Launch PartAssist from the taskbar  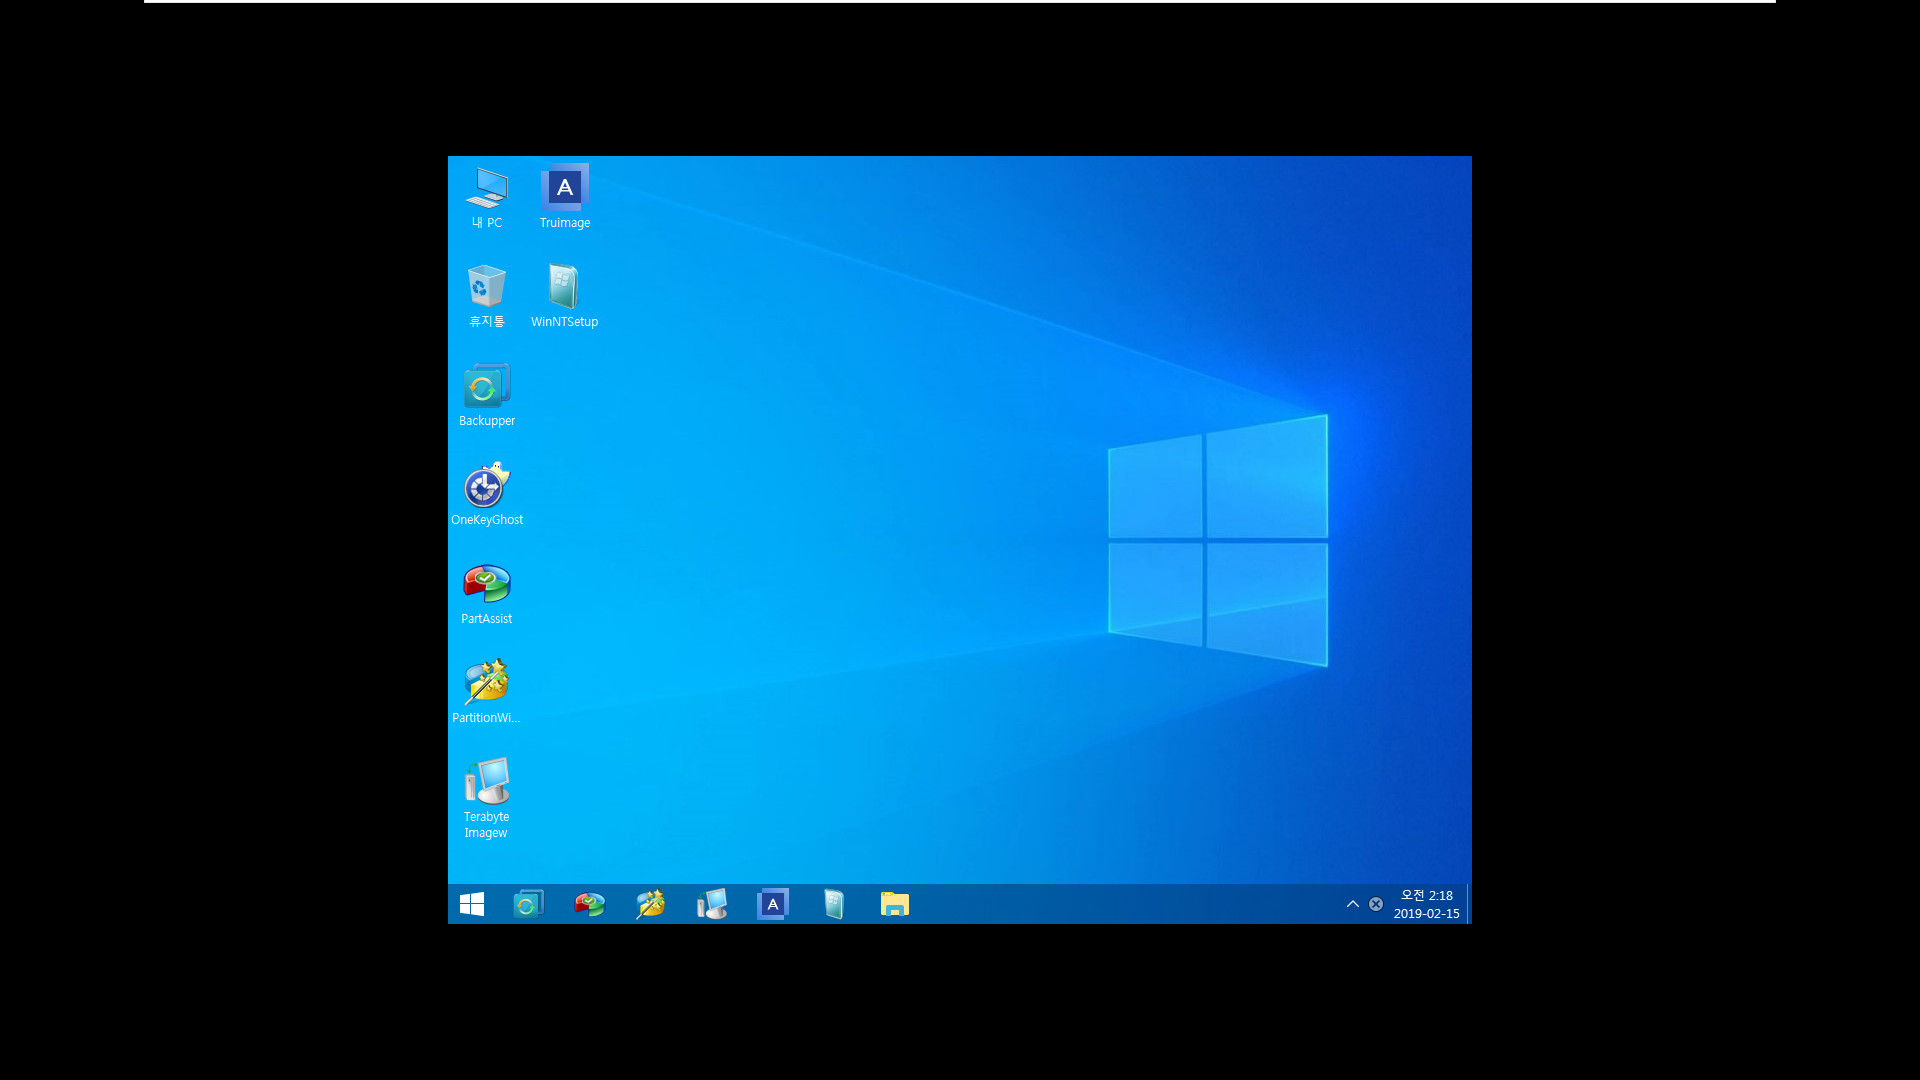tap(589, 904)
